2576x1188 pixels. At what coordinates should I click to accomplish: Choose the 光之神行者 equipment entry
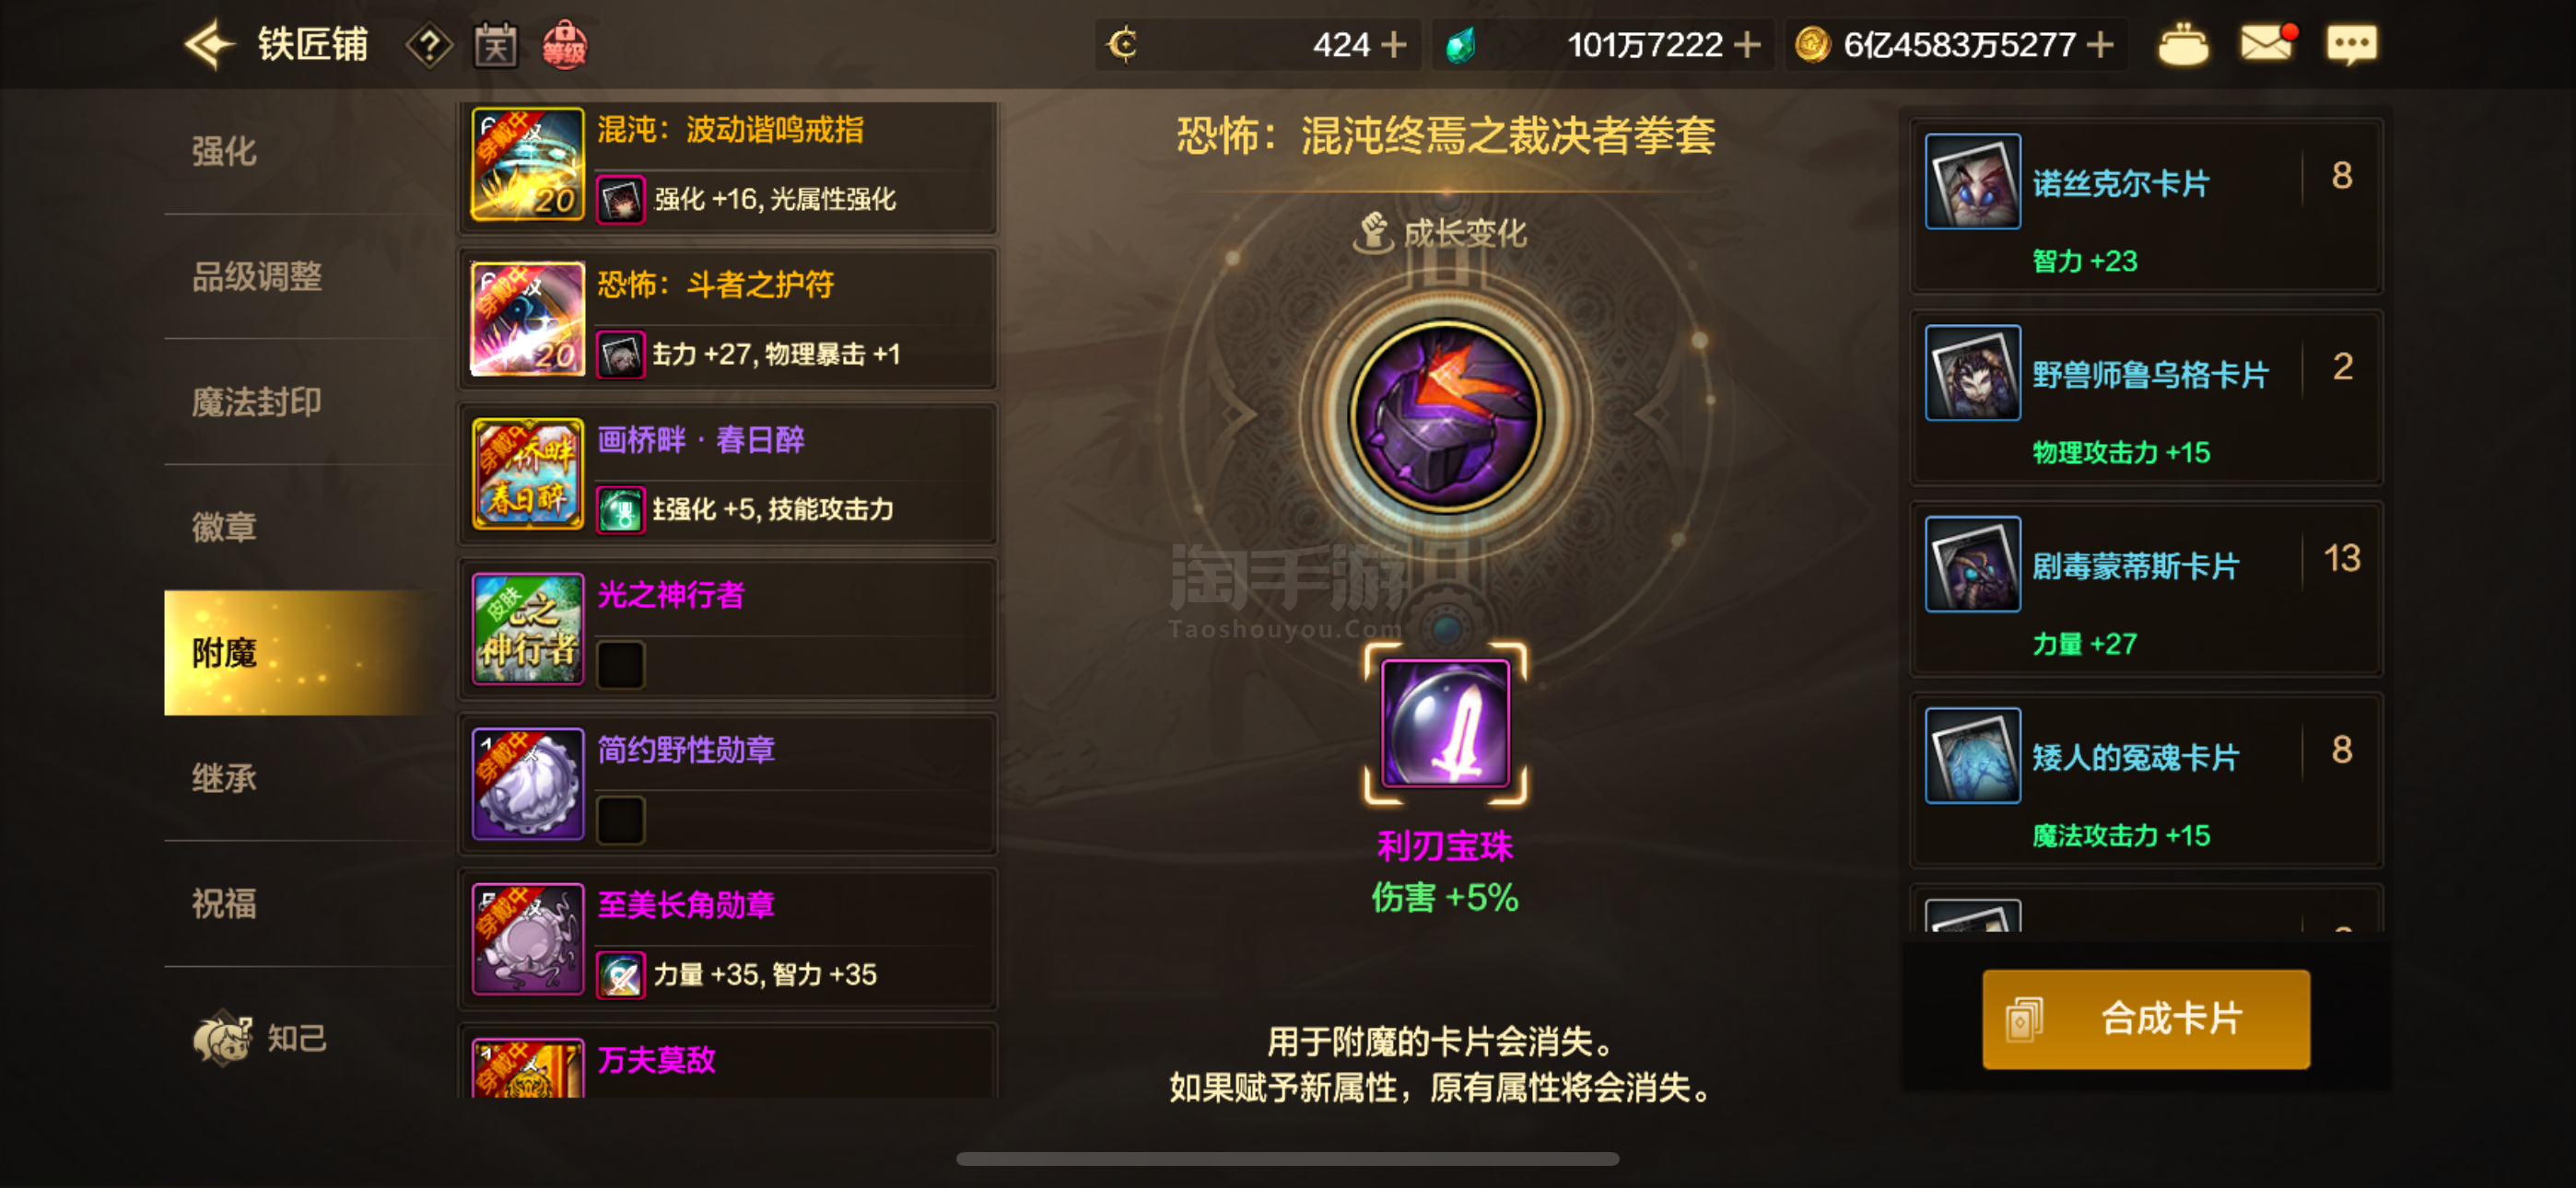(728, 629)
